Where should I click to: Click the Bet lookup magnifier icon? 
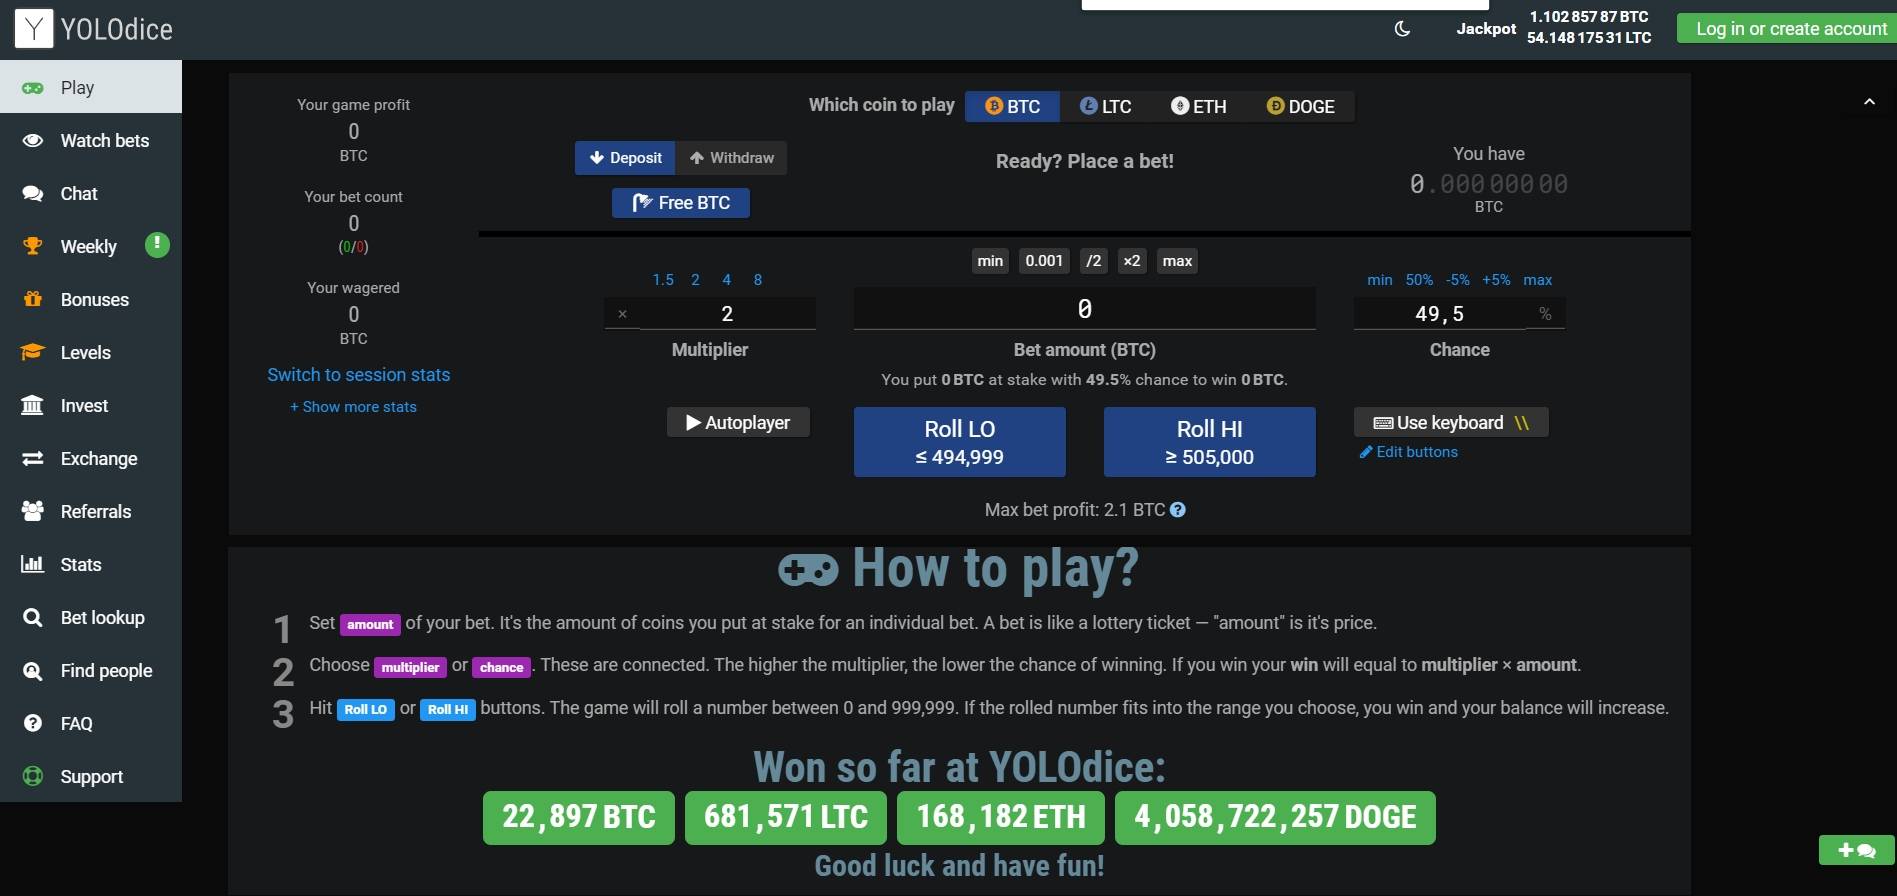click(32, 617)
